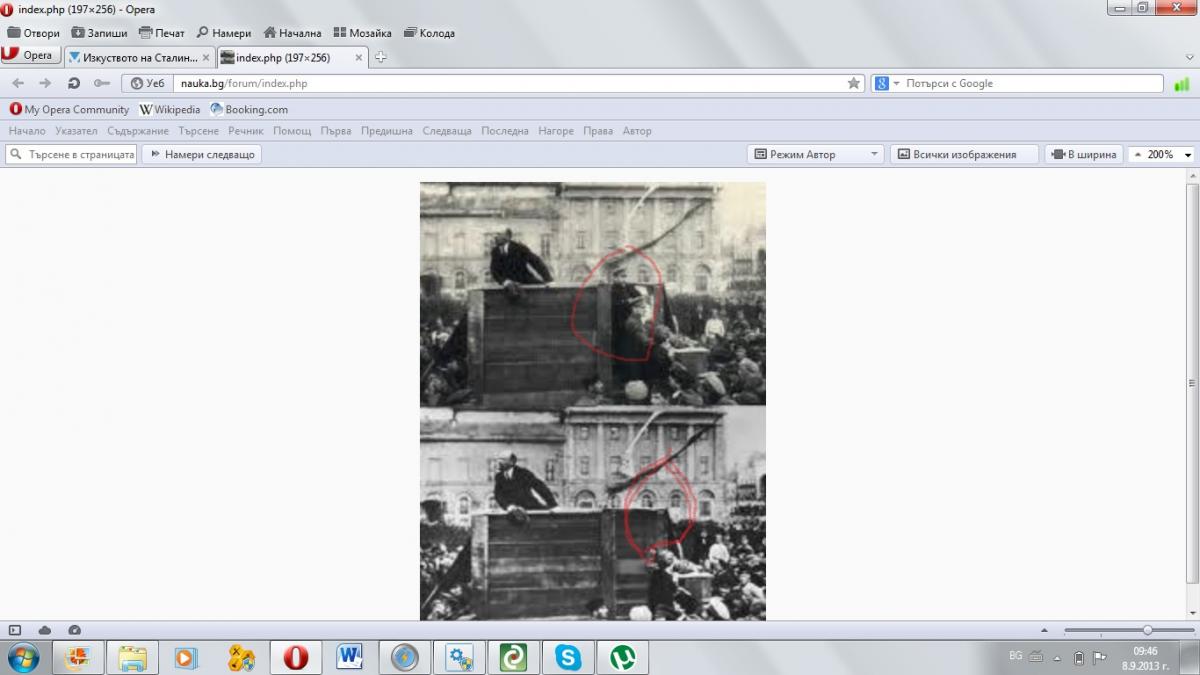Click the Колода (Cascade) windows button
Viewport: 1200px width, 675px height.
[x=429, y=33]
